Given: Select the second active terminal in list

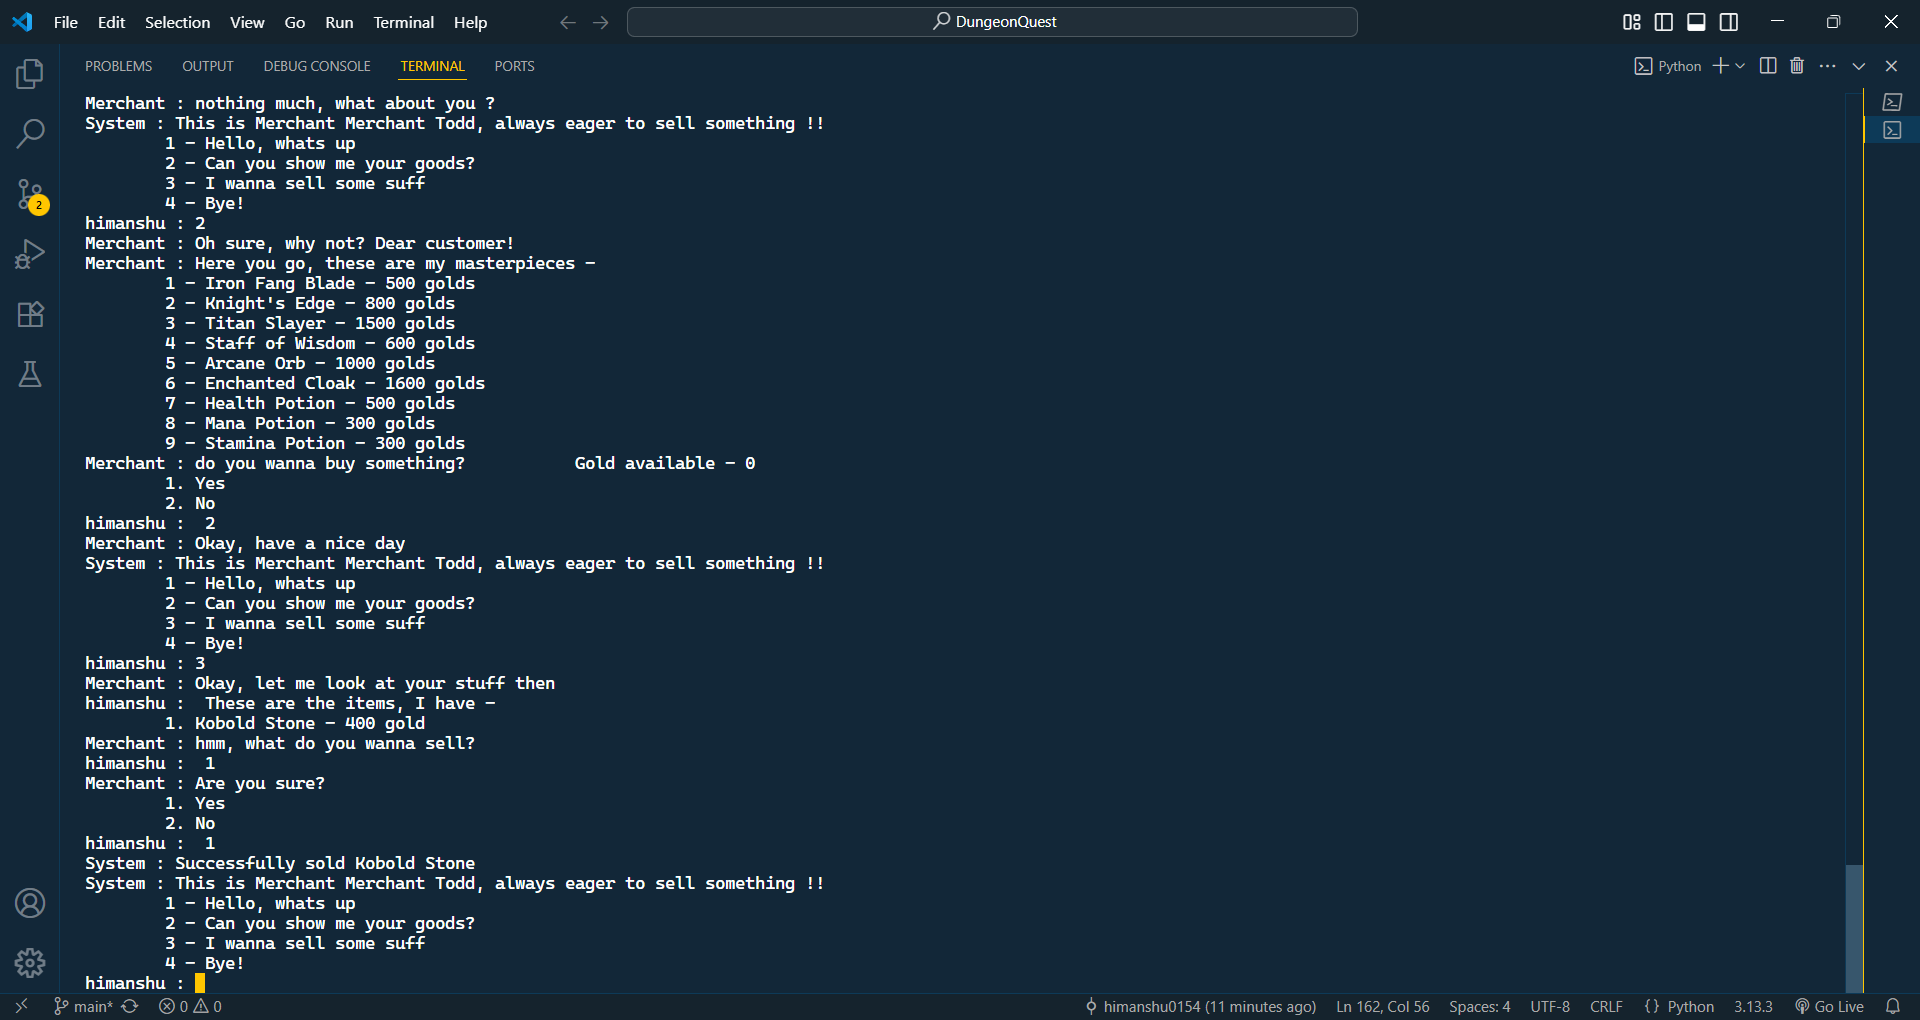Looking at the screenshot, I should [1892, 130].
